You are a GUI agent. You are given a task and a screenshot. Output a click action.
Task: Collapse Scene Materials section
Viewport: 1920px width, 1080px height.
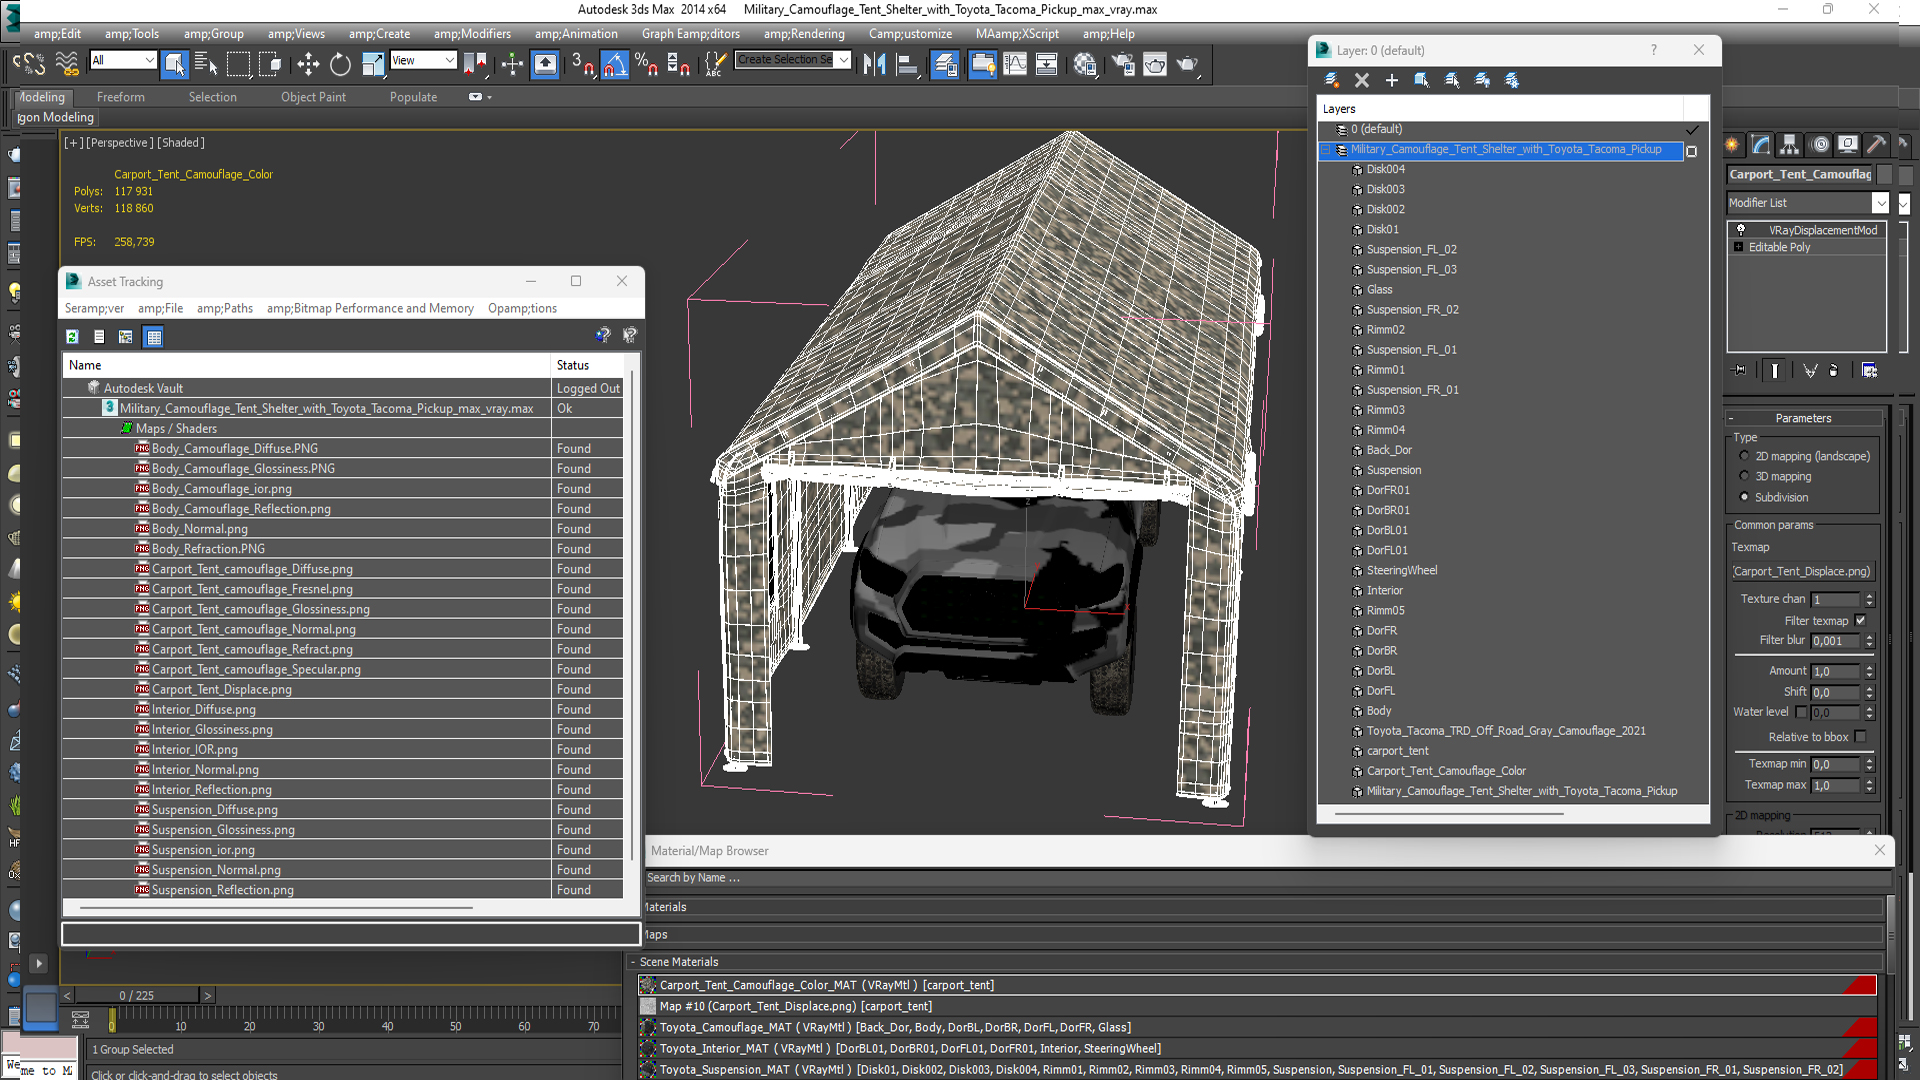633,962
